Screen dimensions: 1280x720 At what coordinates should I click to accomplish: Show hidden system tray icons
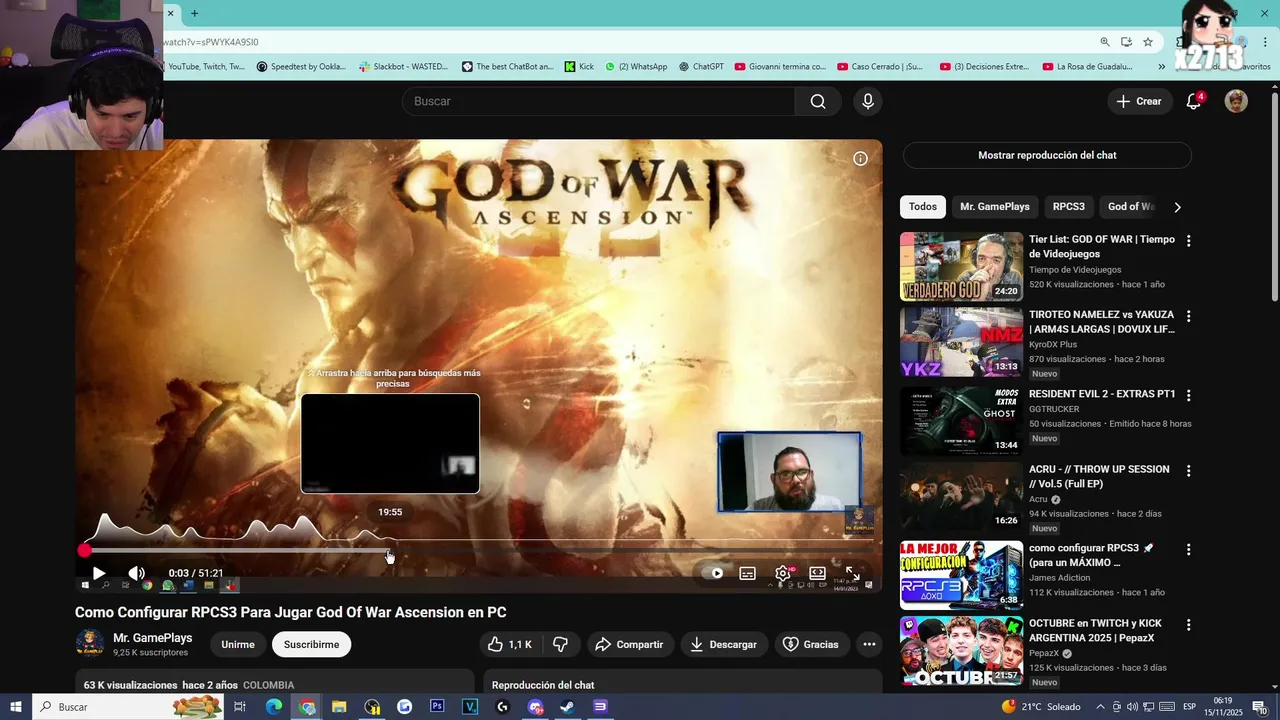coord(1101,707)
